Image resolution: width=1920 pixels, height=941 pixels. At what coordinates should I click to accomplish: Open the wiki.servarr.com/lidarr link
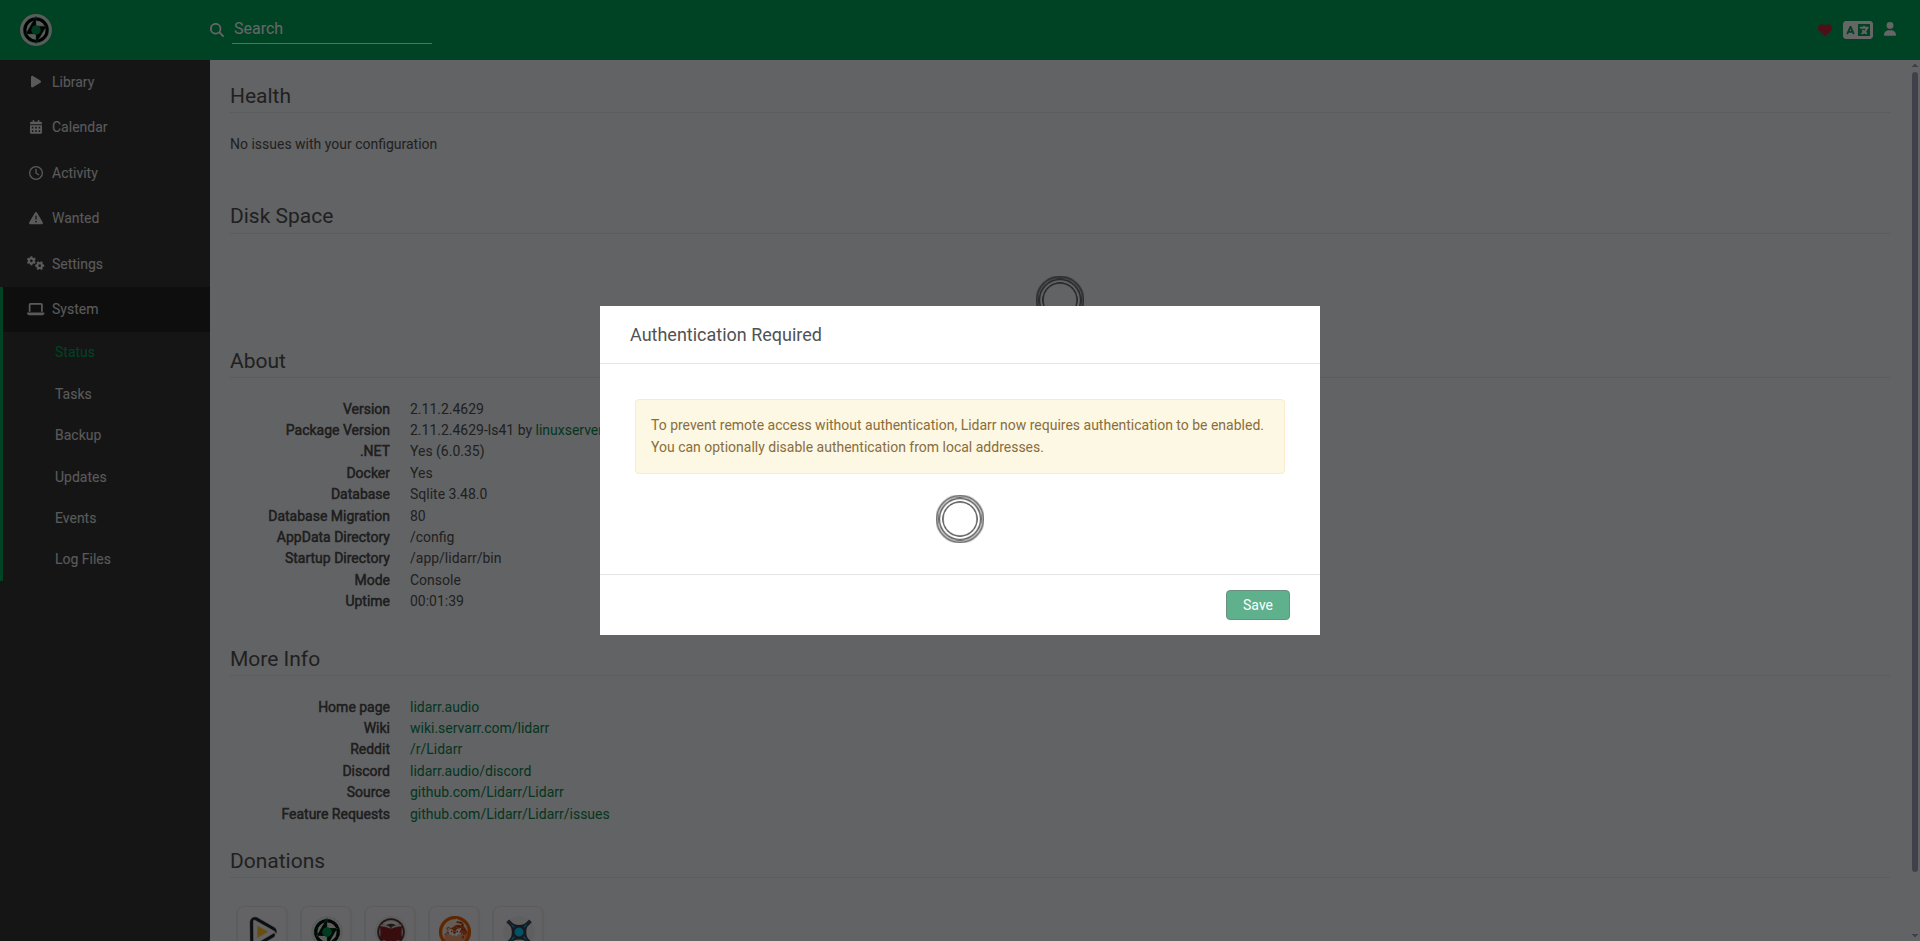pyautogui.click(x=479, y=728)
